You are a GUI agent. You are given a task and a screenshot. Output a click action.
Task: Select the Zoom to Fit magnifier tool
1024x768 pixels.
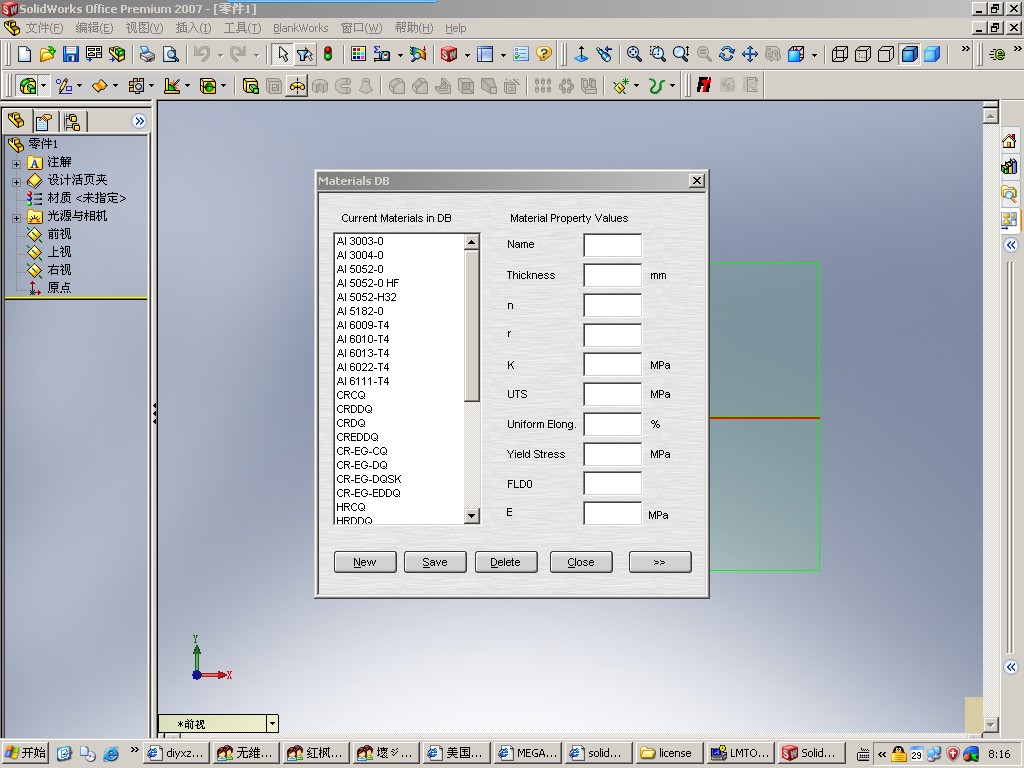point(634,54)
